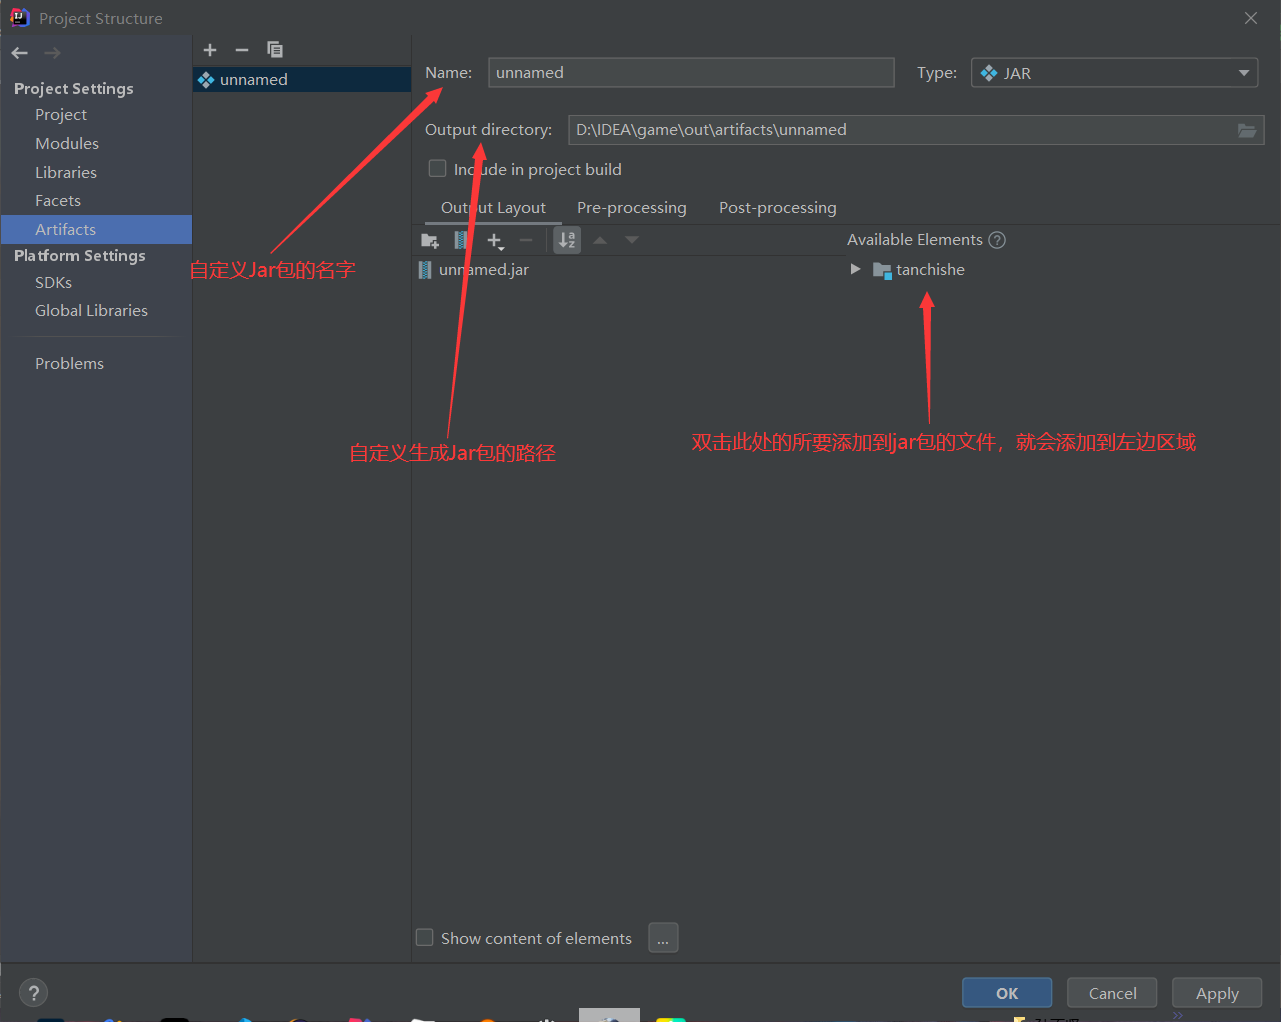Close the Project Structure dialog
This screenshot has width=1281, height=1022.
(1251, 18)
